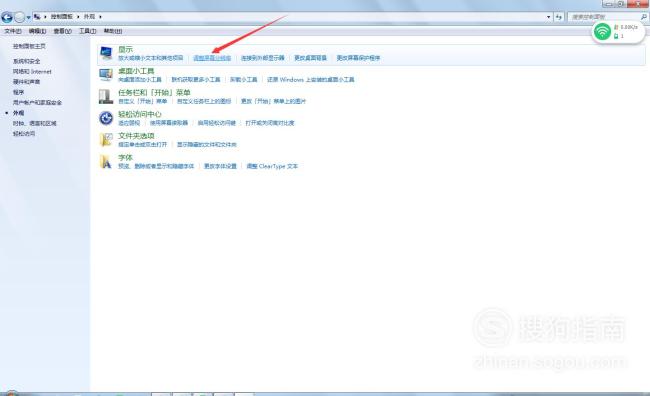Open 系统和安全 in the sidebar
650x396 pixels.
27,61
